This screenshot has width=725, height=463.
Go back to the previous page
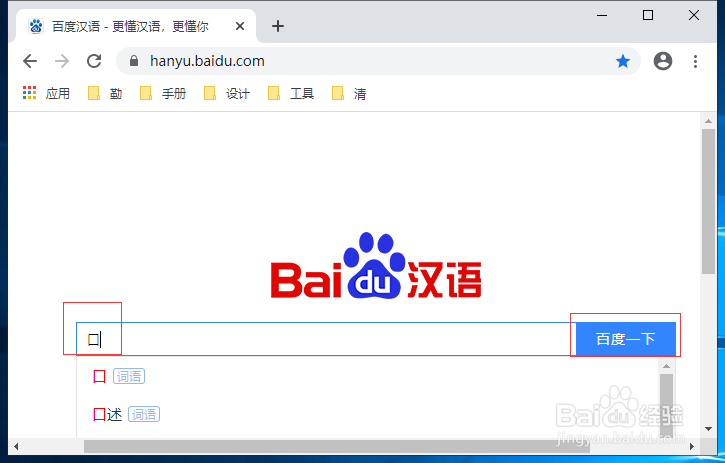pyautogui.click(x=30, y=61)
